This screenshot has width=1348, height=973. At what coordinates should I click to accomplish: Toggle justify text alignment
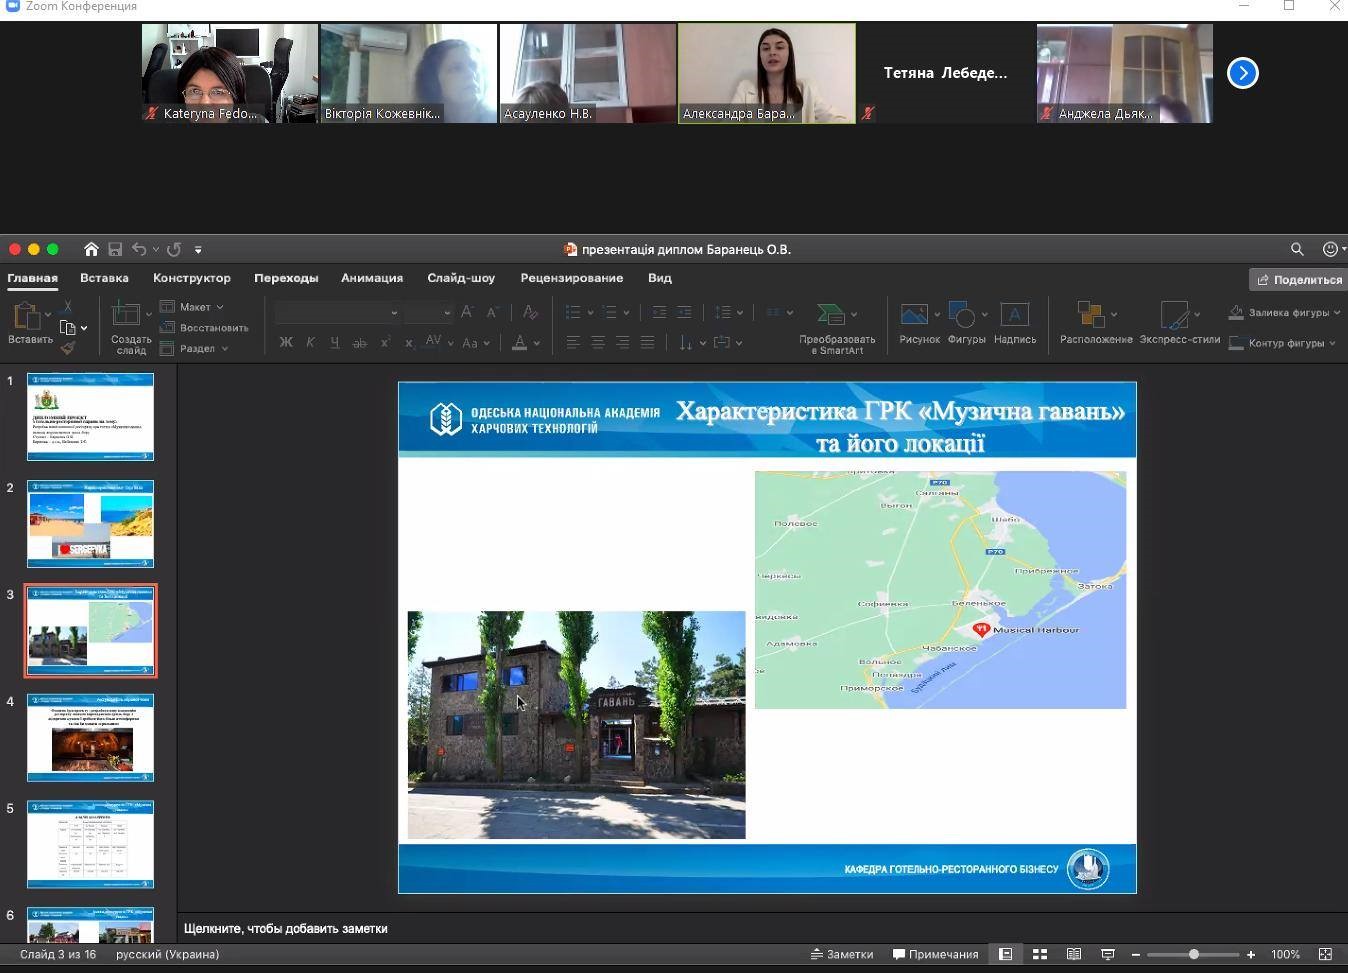click(x=647, y=342)
